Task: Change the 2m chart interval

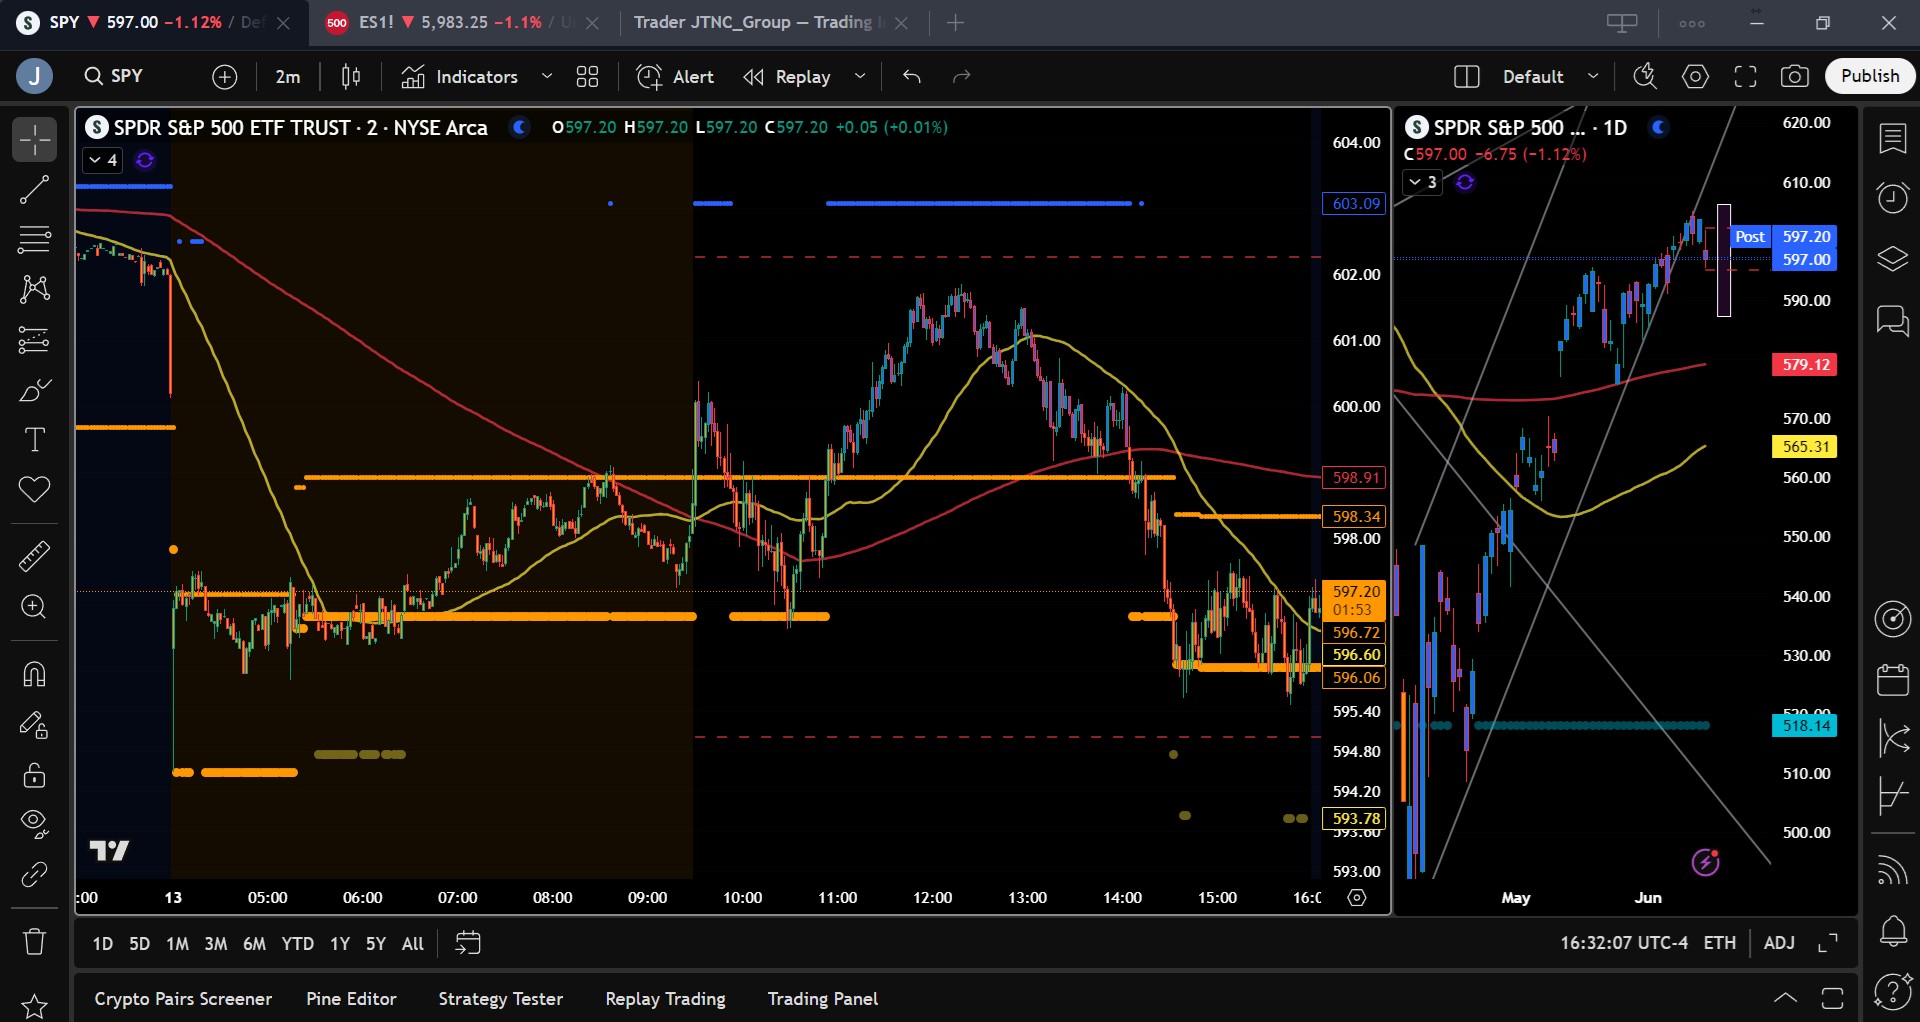Action: 288,76
